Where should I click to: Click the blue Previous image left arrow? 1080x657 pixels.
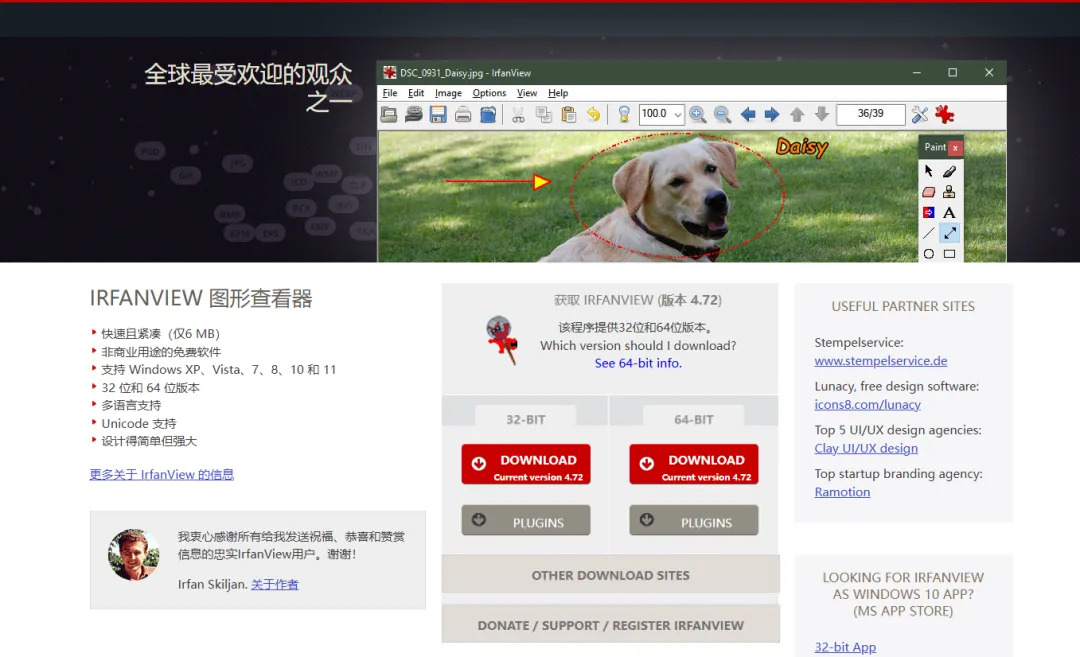pyautogui.click(x=747, y=114)
